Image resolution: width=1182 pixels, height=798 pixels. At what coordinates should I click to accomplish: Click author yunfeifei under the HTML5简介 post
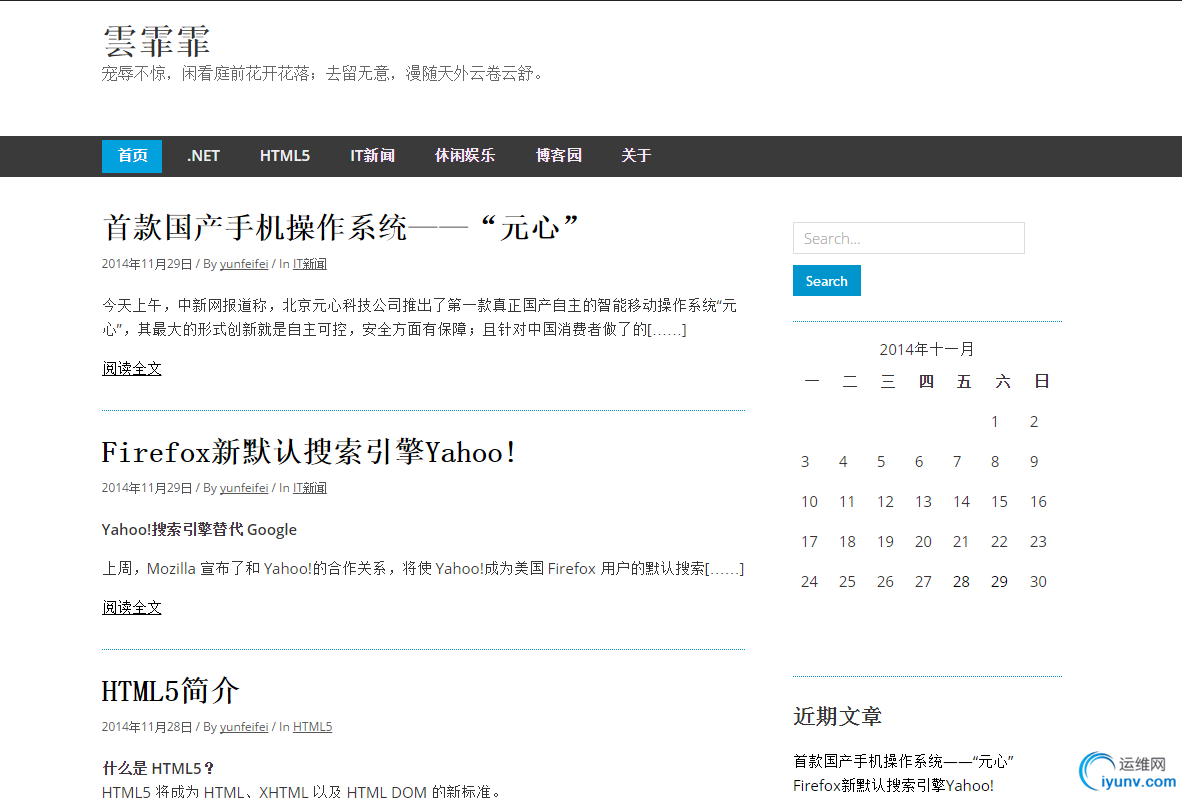click(243, 726)
